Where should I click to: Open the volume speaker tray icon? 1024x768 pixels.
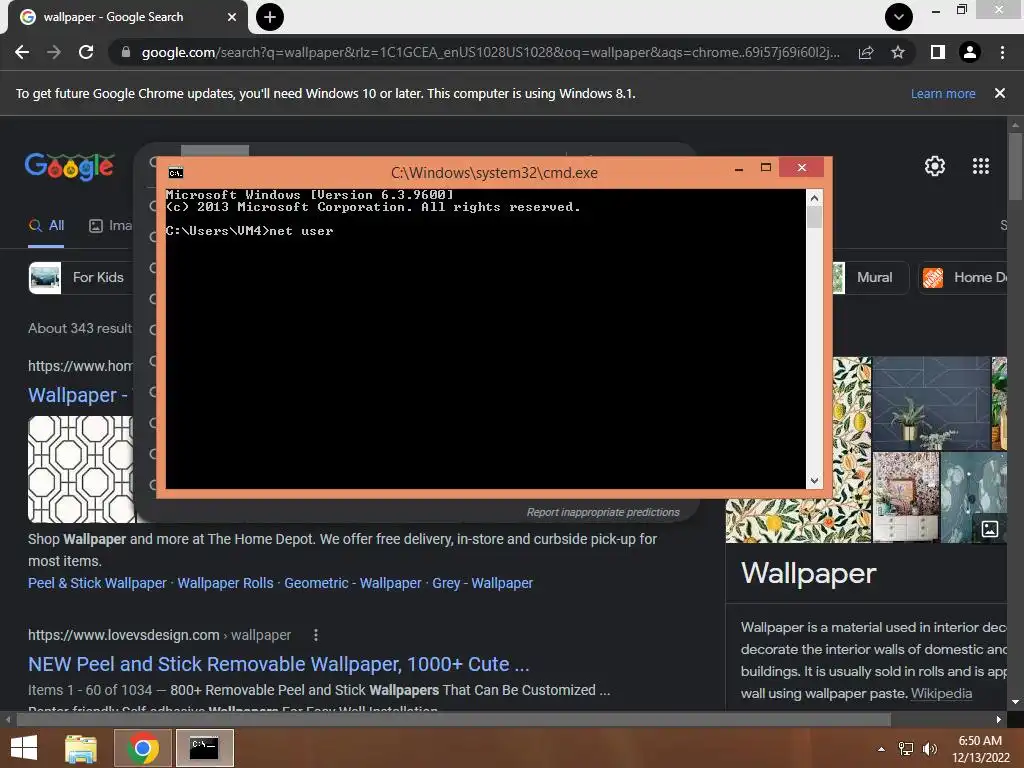[x=929, y=749]
